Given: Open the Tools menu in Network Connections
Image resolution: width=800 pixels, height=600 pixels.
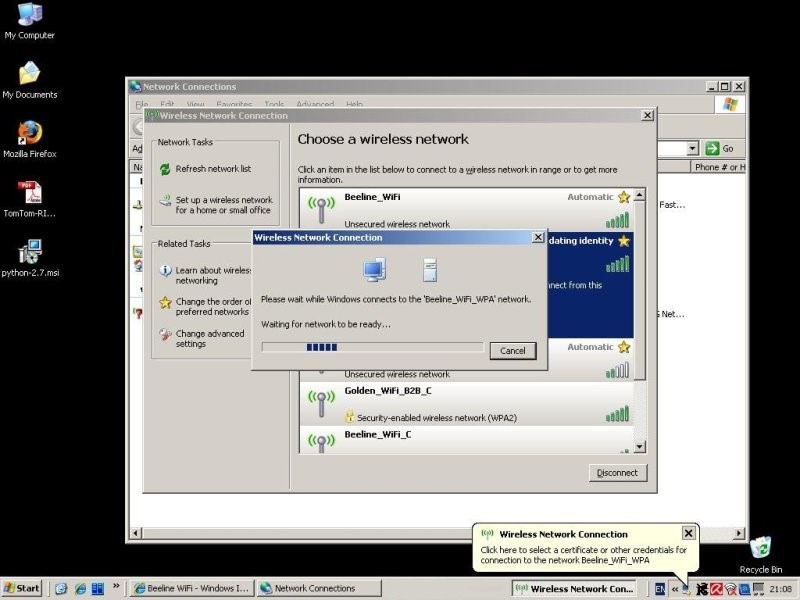Looking at the screenshot, I should click(x=274, y=104).
